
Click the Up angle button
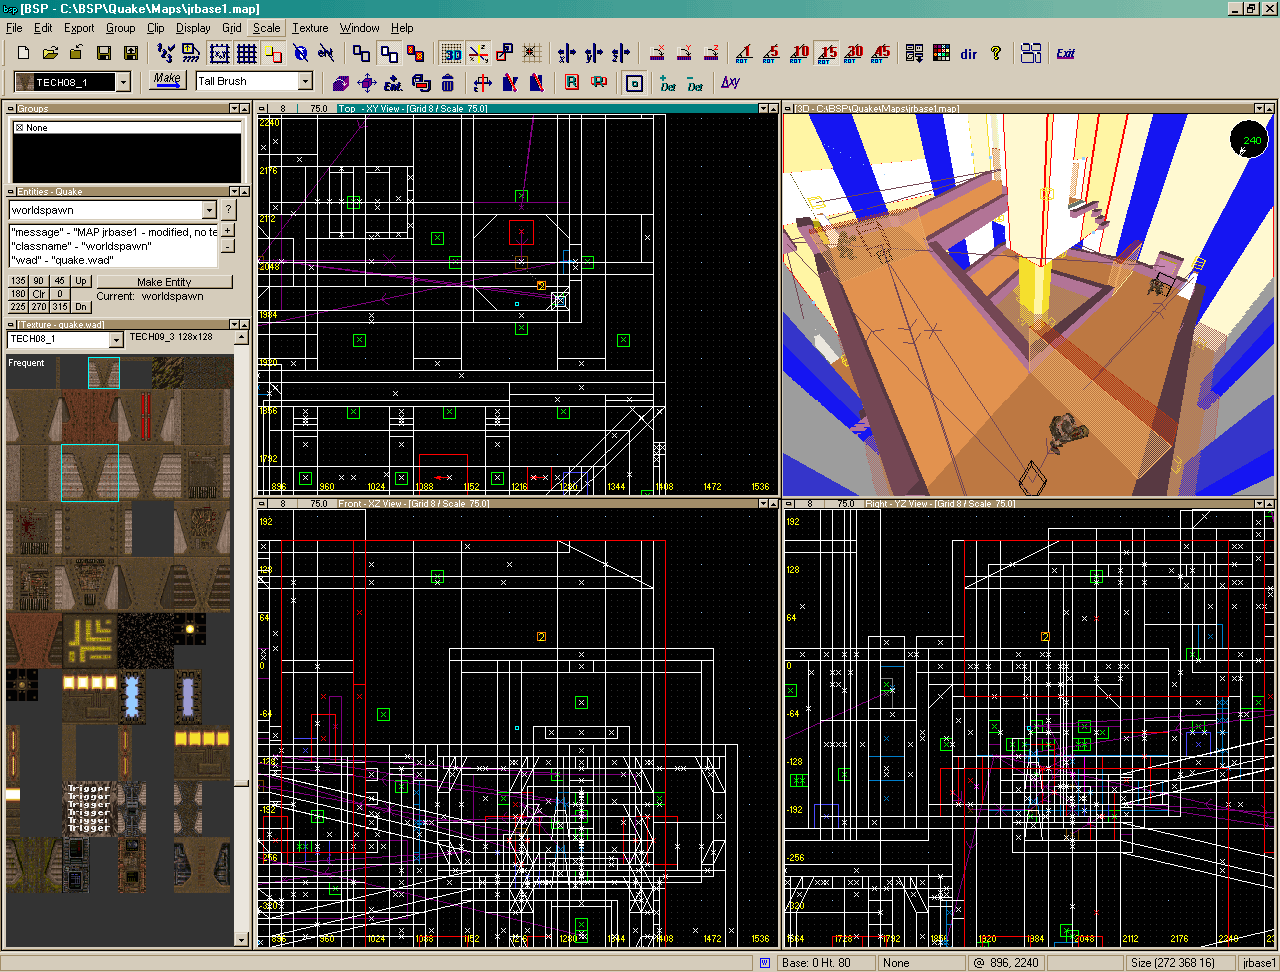tap(81, 281)
